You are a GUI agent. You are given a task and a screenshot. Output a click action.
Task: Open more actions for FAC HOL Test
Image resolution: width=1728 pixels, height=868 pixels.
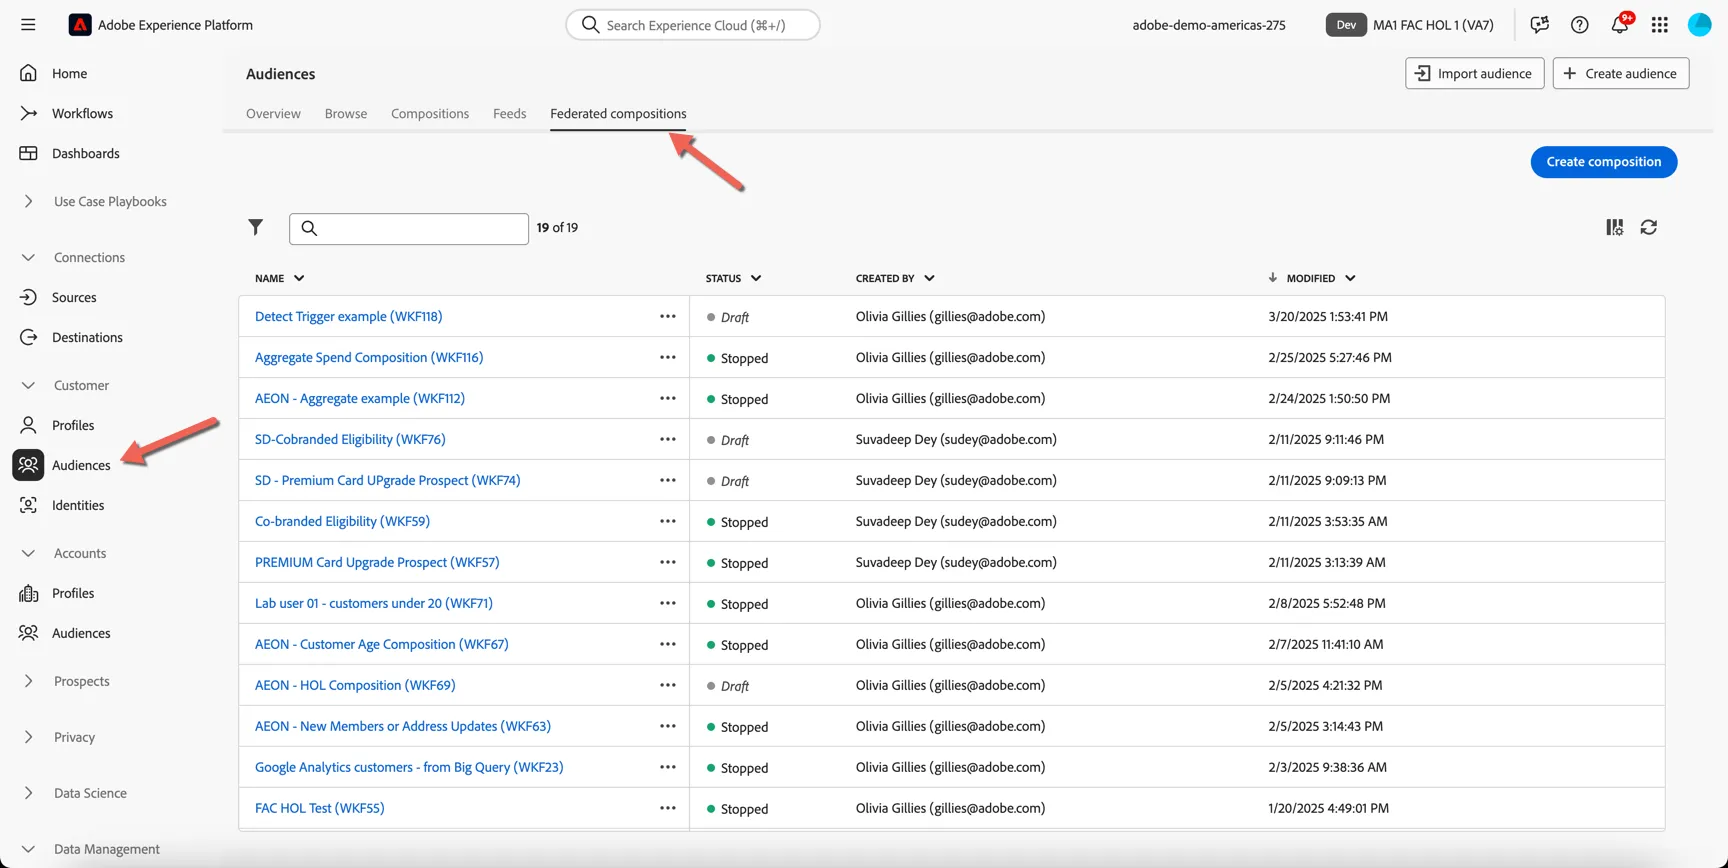point(668,808)
